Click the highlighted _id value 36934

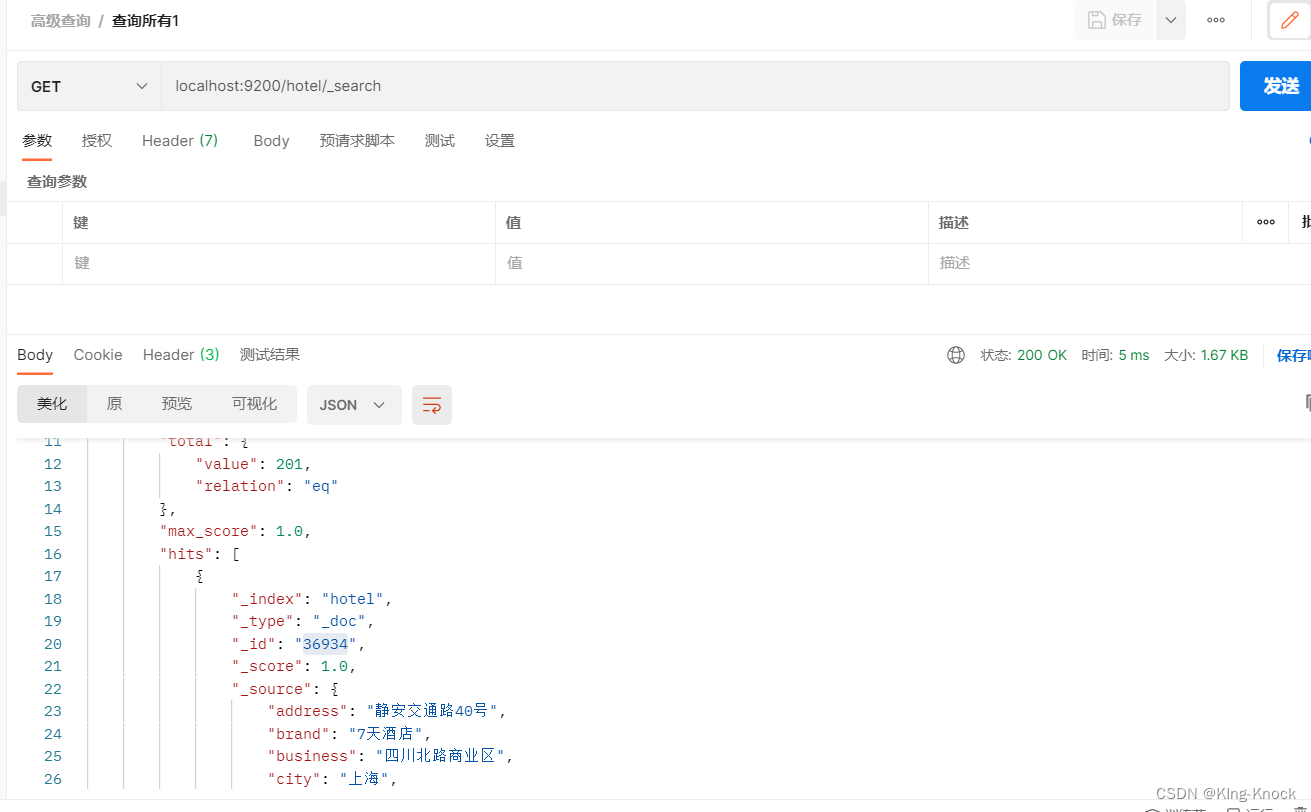pos(325,644)
